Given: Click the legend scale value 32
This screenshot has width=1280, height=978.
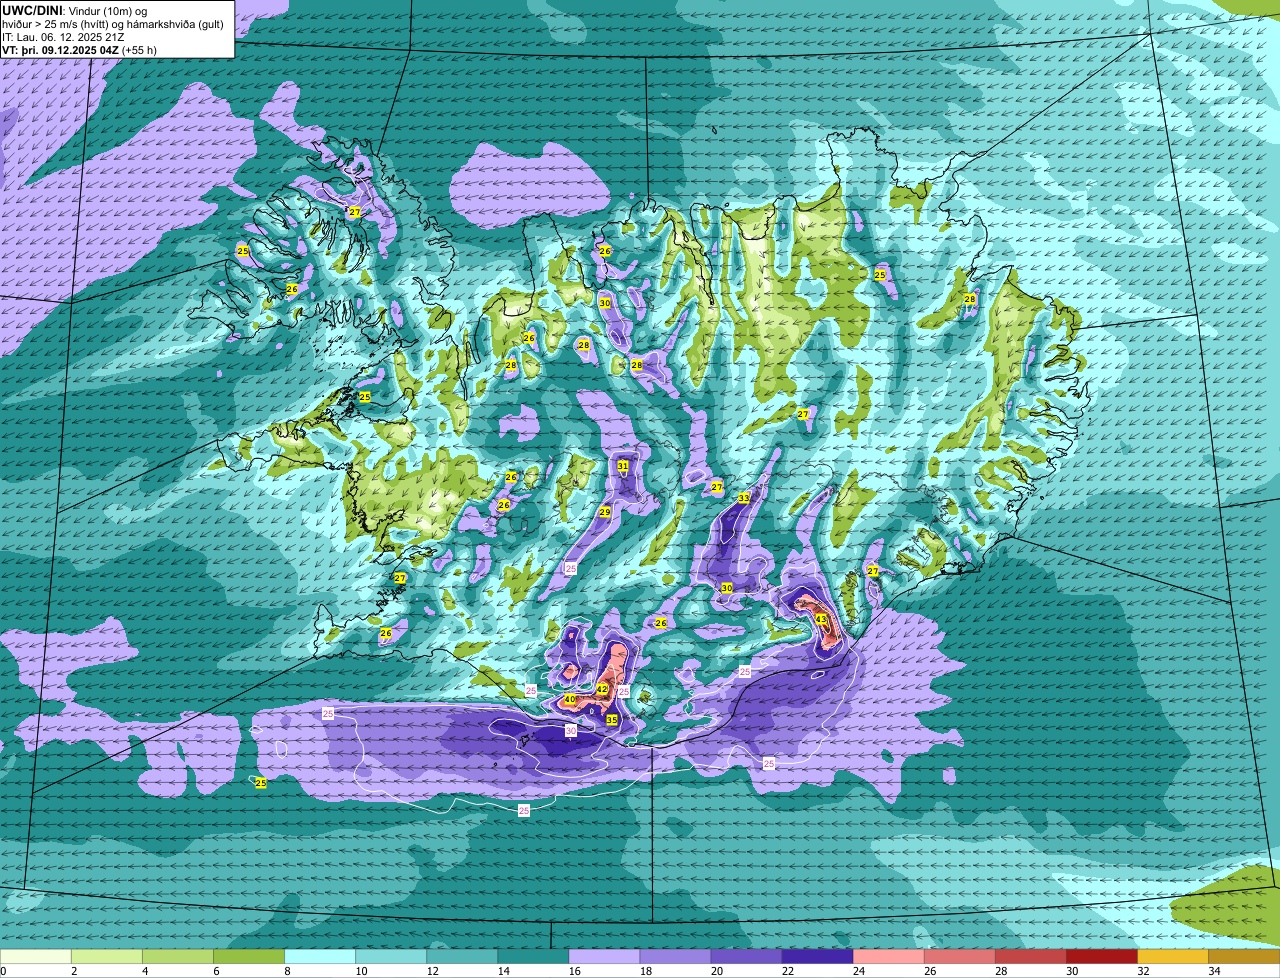Looking at the screenshot, I should (1141, 971).
